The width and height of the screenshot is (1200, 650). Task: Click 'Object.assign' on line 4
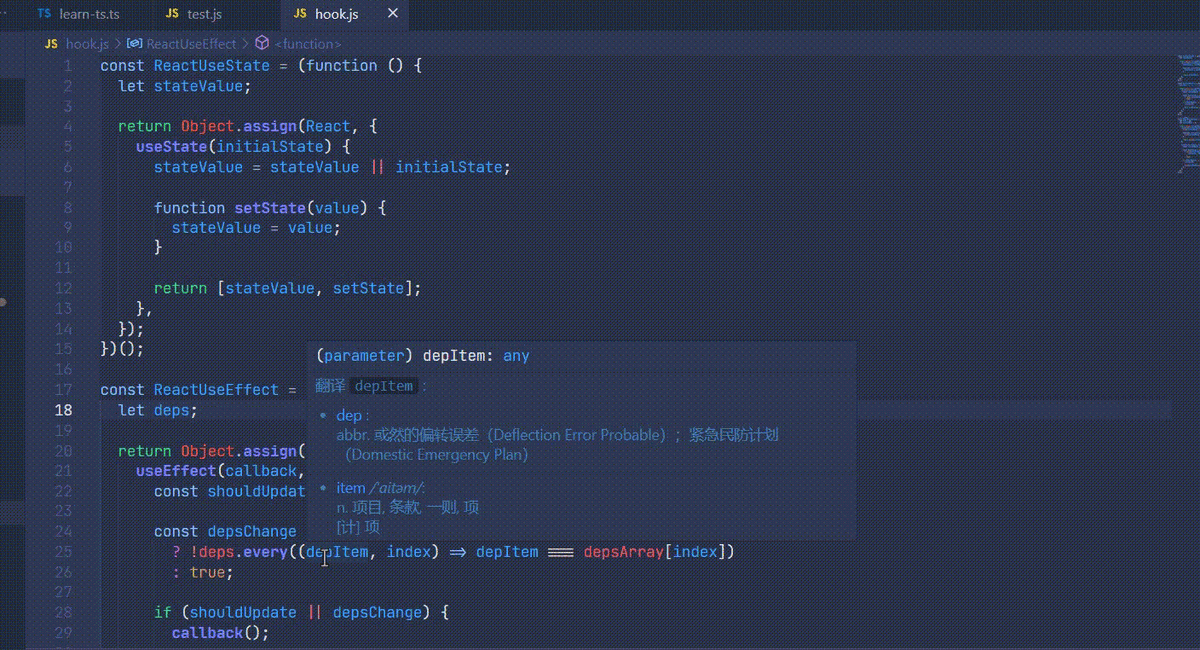(239, 127)
